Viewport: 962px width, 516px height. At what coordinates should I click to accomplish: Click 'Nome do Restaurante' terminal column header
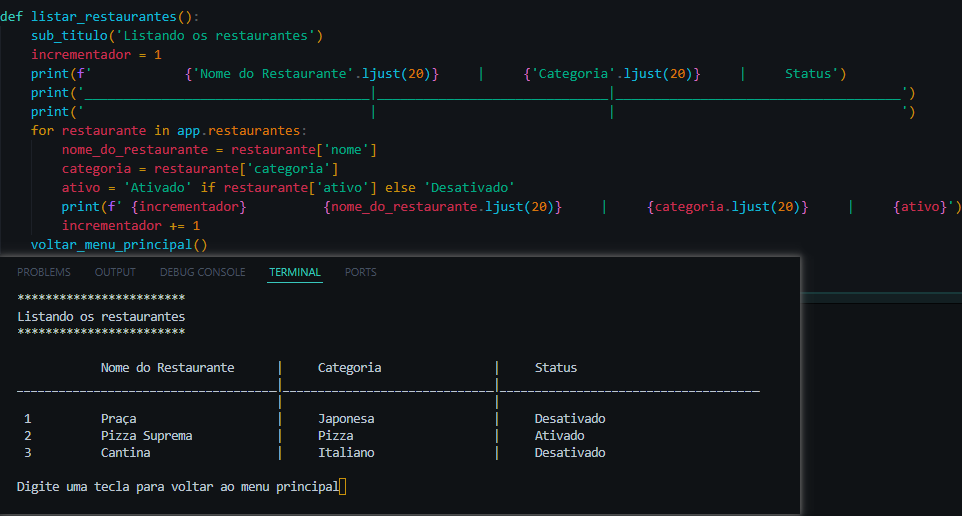pyautogui.click(x=167, y=368)
